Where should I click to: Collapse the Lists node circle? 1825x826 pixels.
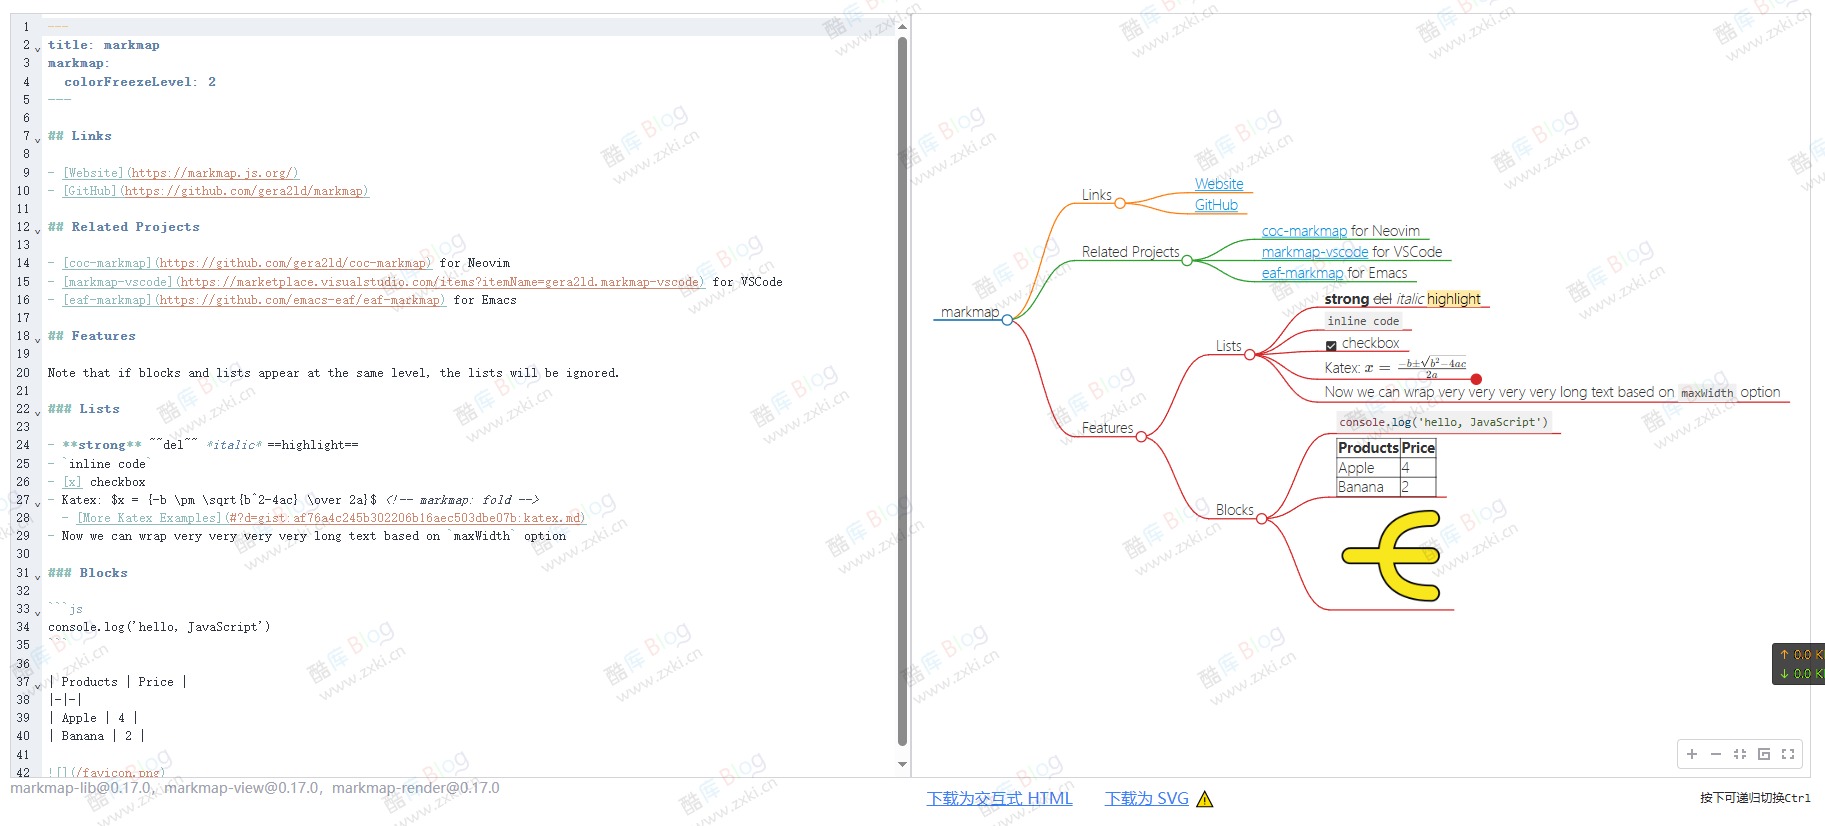tap(1249, 354)
